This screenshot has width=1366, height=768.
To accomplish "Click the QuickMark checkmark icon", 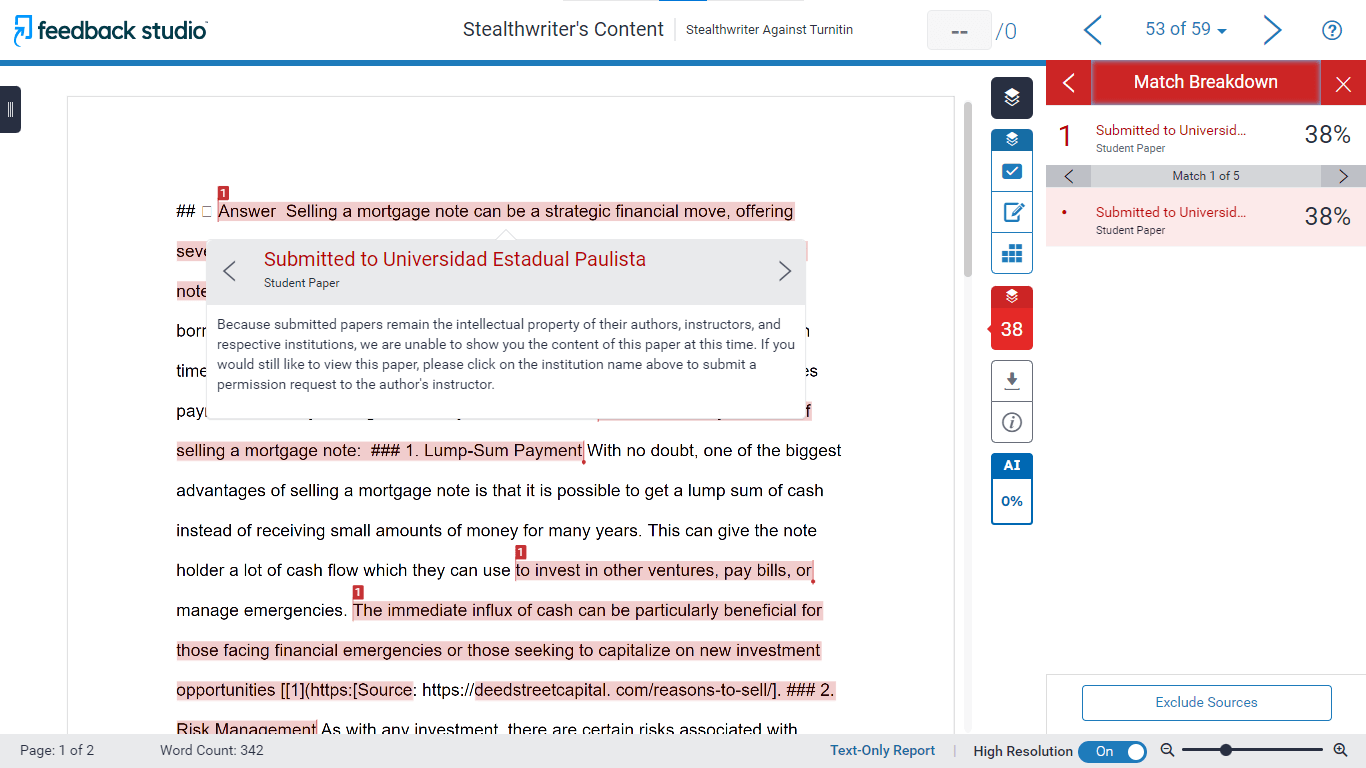I will click(x=1011, y=171).
